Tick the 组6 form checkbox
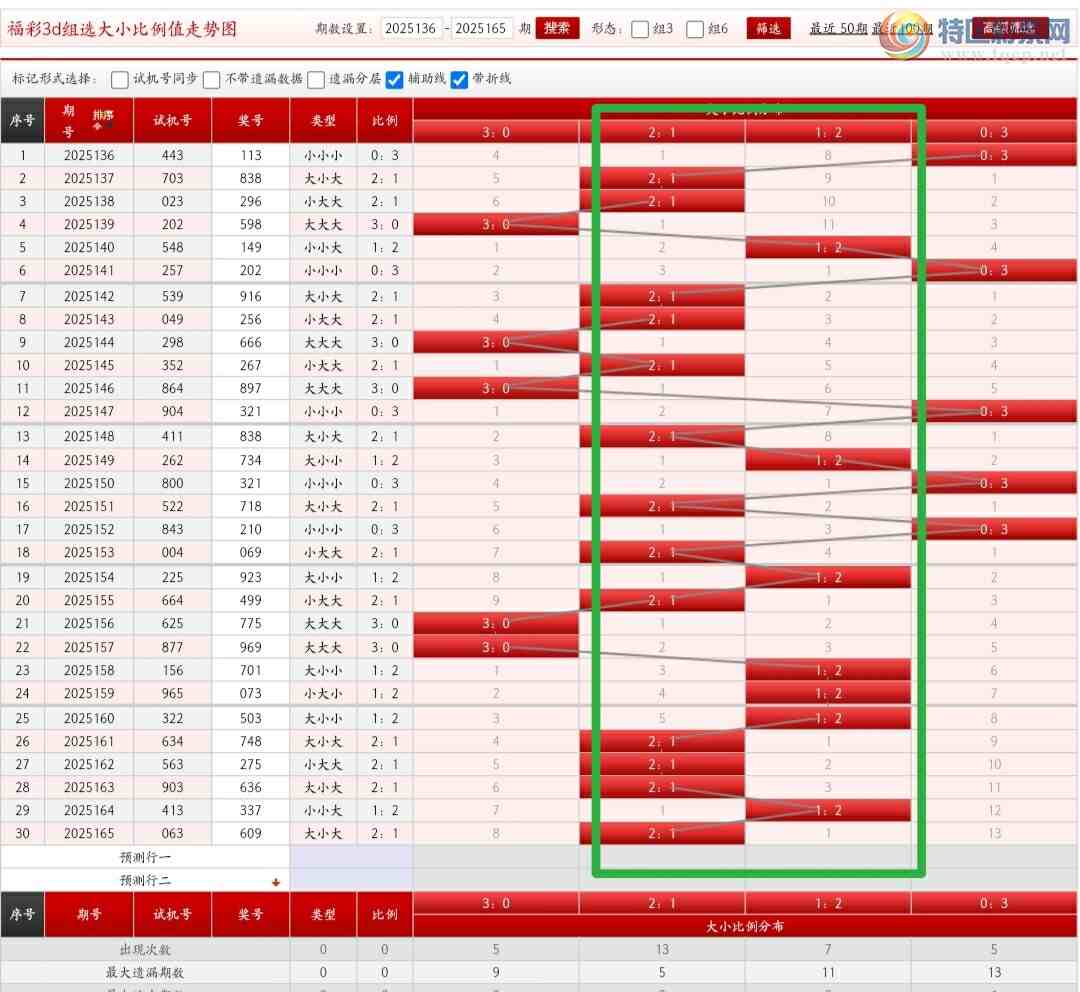Screen dimensions: 1080x992 [x=696, y=29]
